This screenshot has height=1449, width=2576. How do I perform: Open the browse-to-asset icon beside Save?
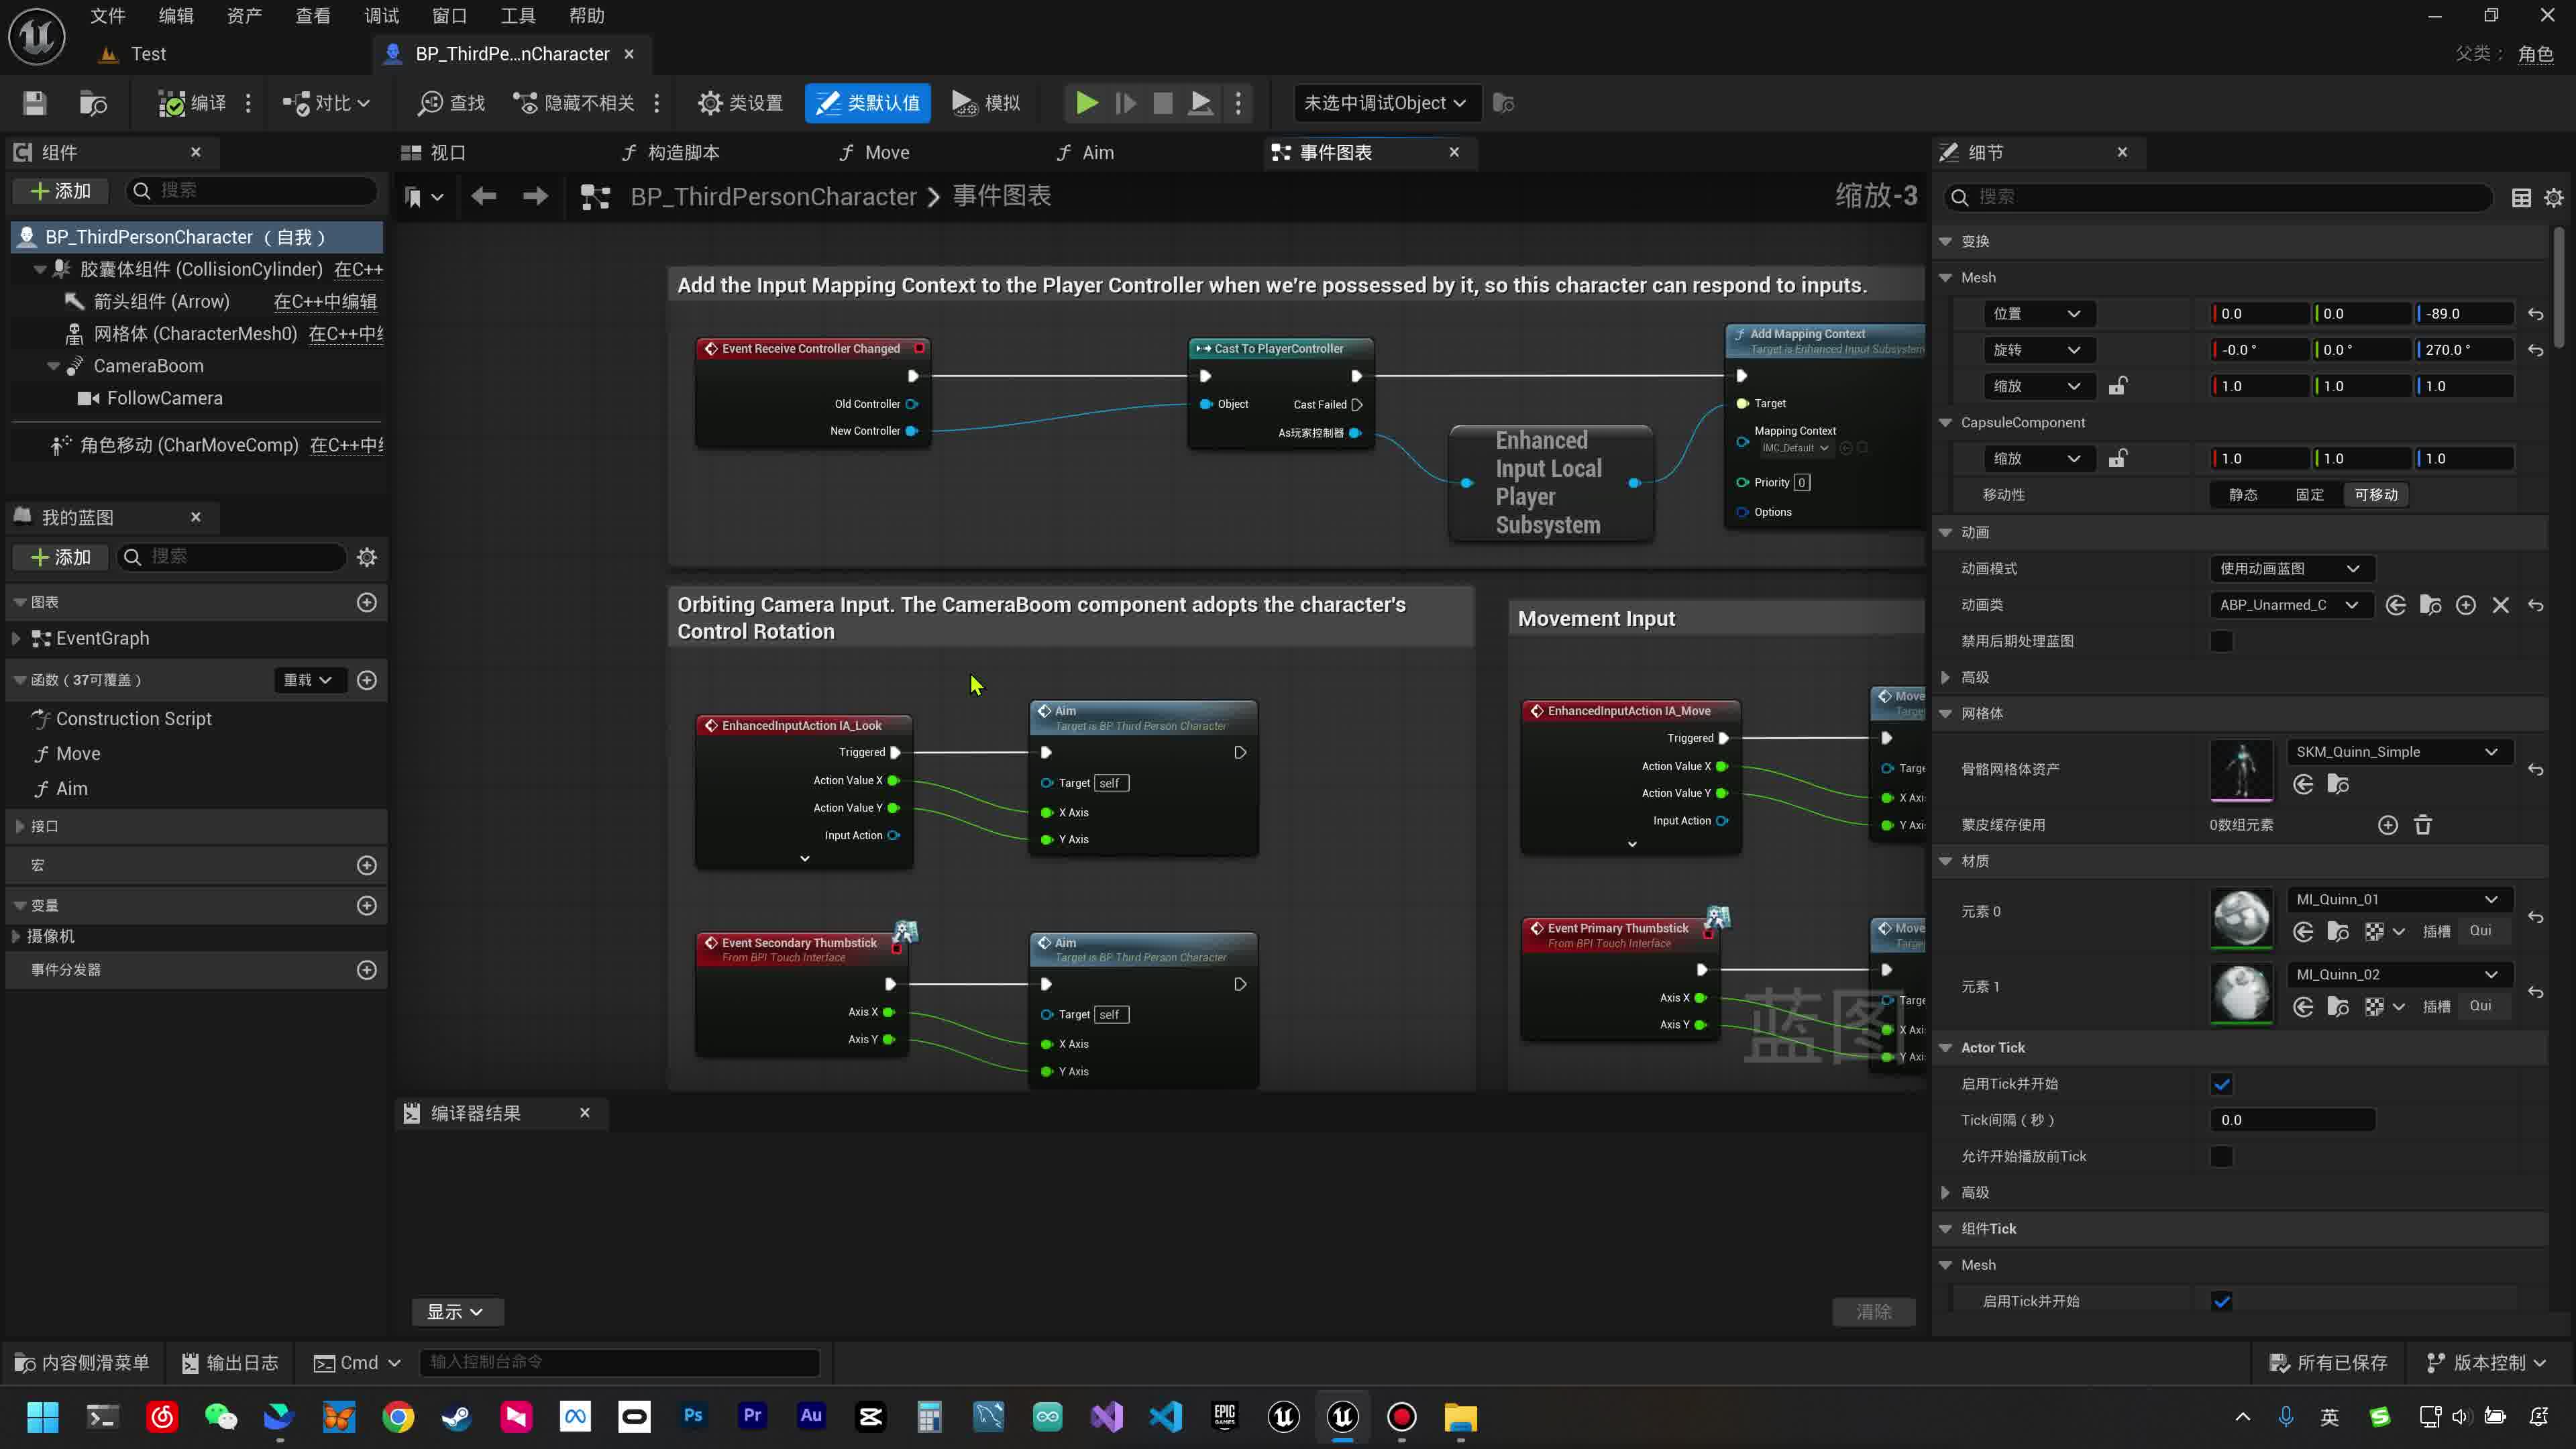coord(93,103)
